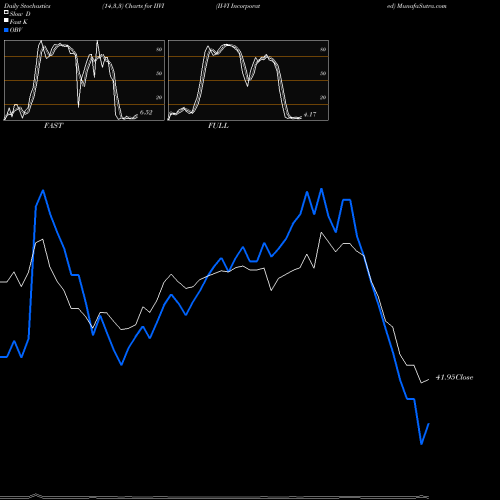Screen dimensions: 500x500
Task: Click the '(14,3,3) Charts for HVI' text
Action: [x=133, y=6]
